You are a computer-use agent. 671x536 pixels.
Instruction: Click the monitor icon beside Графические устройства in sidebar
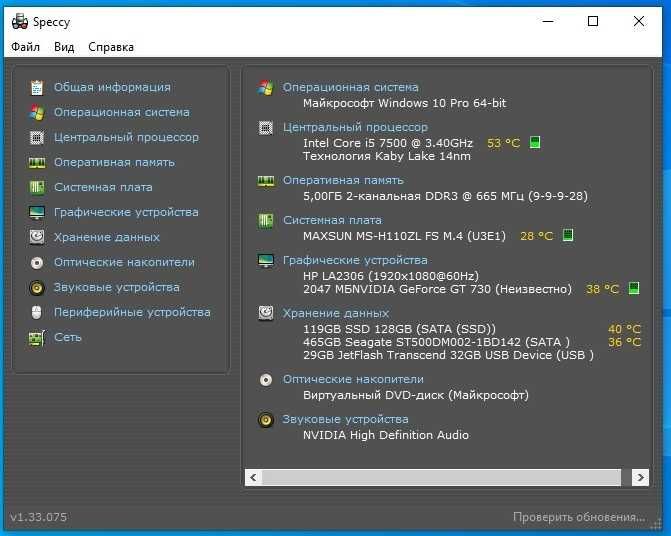point(37,213)
